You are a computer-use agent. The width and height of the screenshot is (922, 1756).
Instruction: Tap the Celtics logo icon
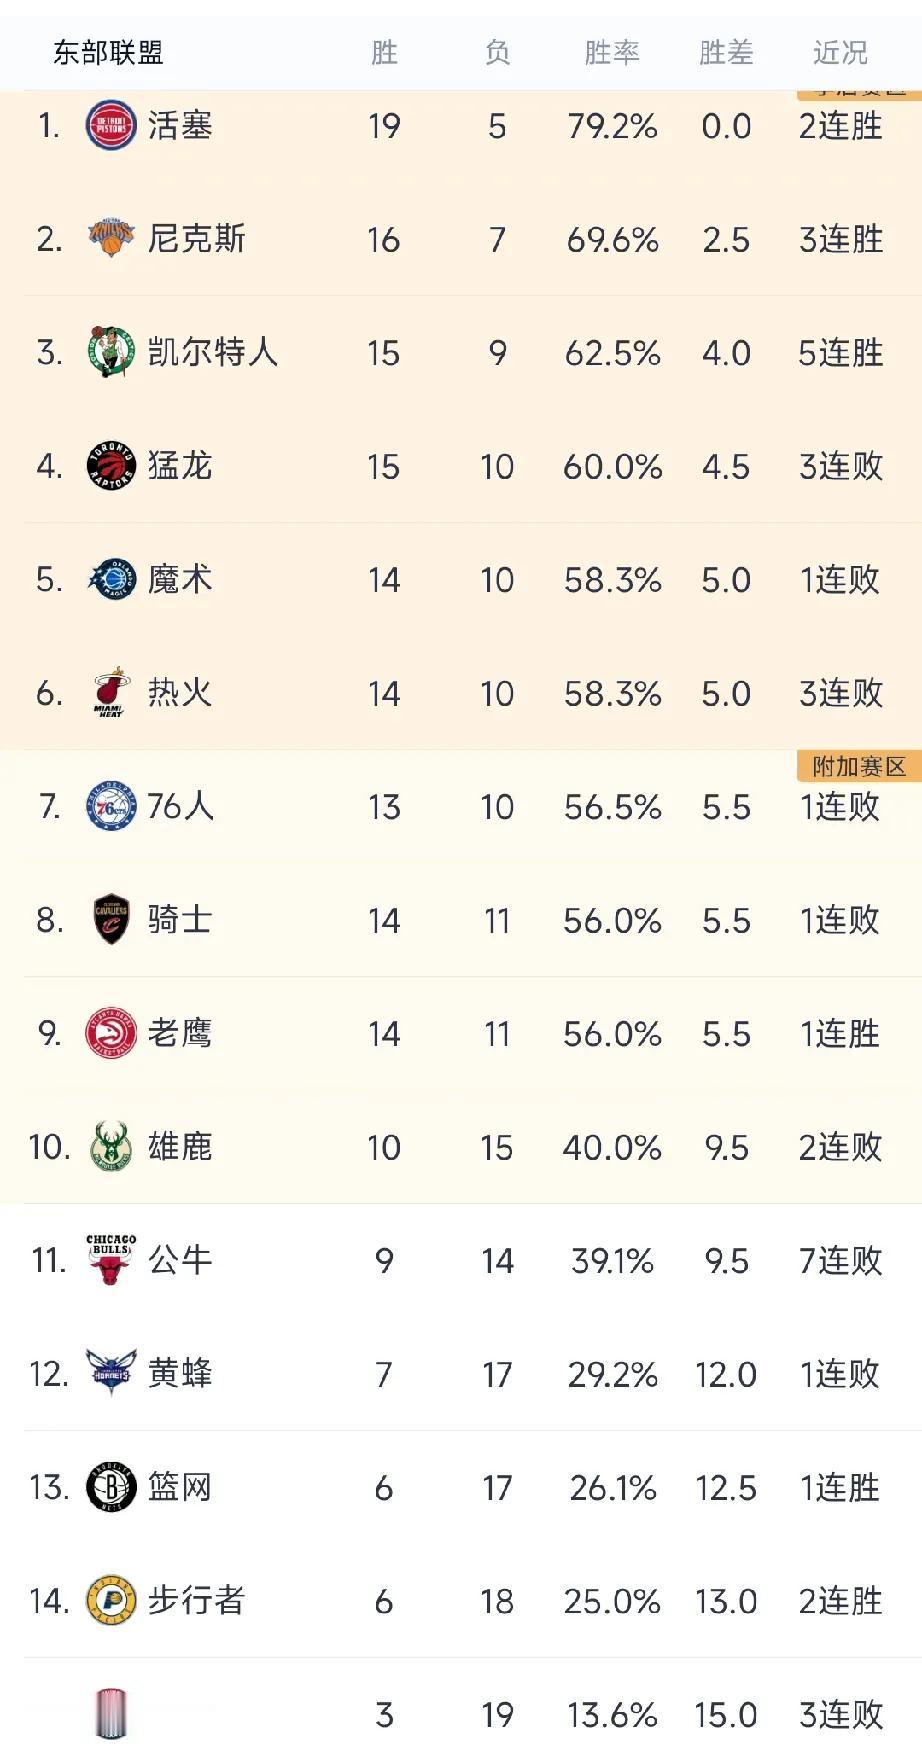(111, 352)
